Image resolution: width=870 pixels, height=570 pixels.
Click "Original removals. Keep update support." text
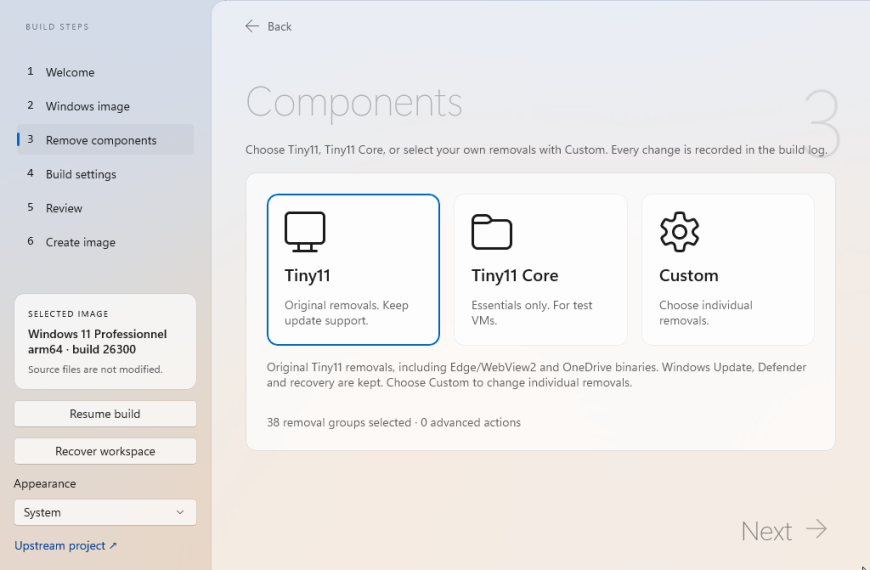coord(346,312)
